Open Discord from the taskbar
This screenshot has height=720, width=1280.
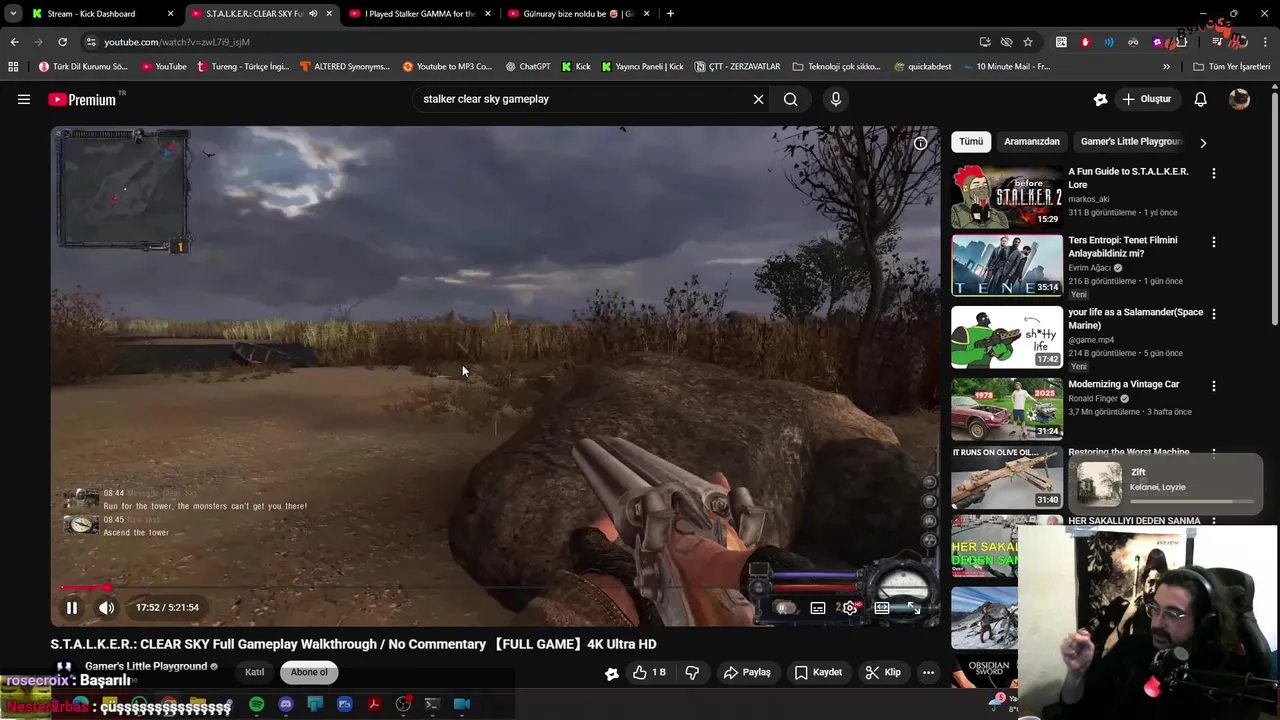(x=286, y=704)
